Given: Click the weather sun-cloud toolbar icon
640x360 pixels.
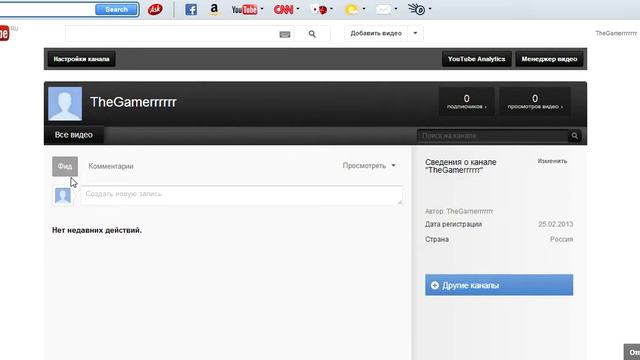Looking at the screenshot, I should (x=351, y=9).
